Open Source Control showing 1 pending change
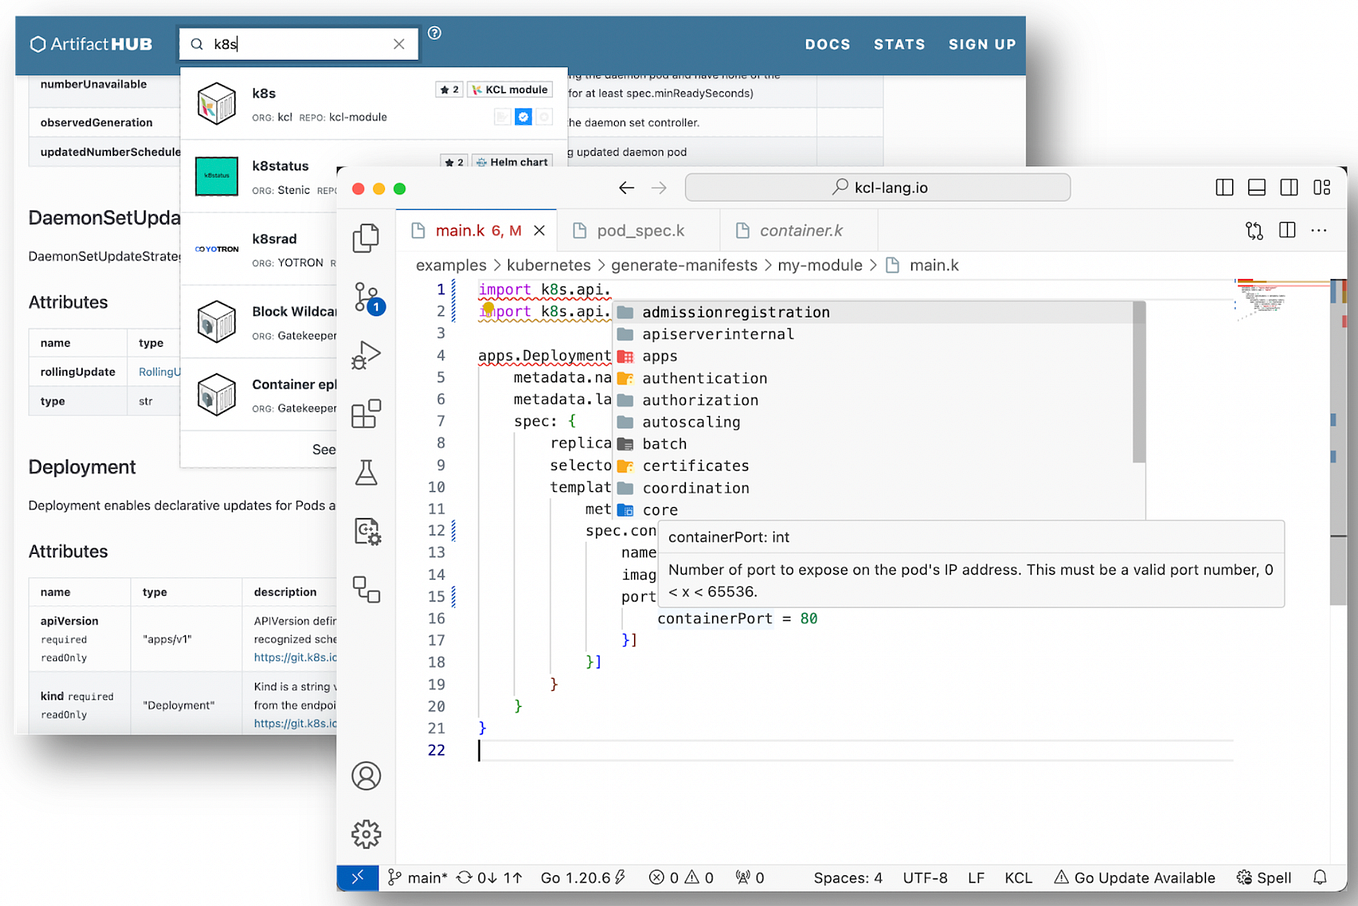 pos(366,297)
